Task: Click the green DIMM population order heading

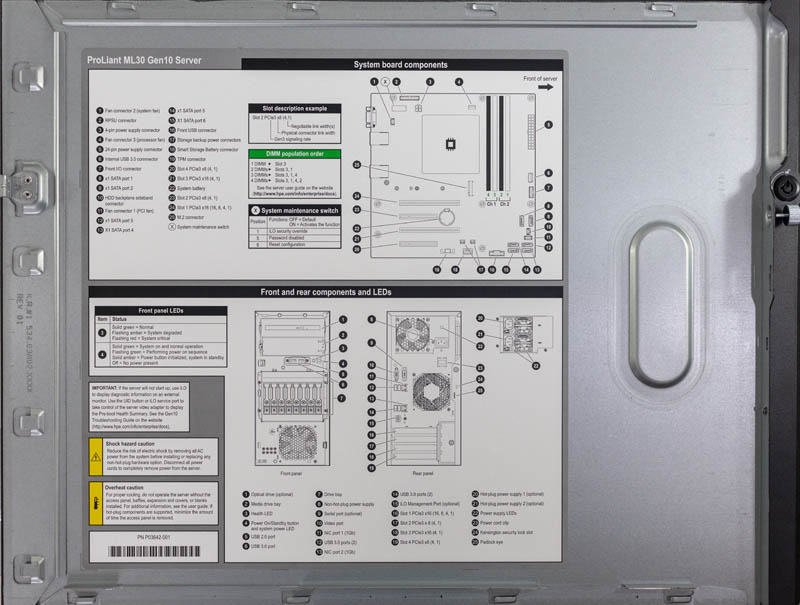Action: tap(294, 154)
